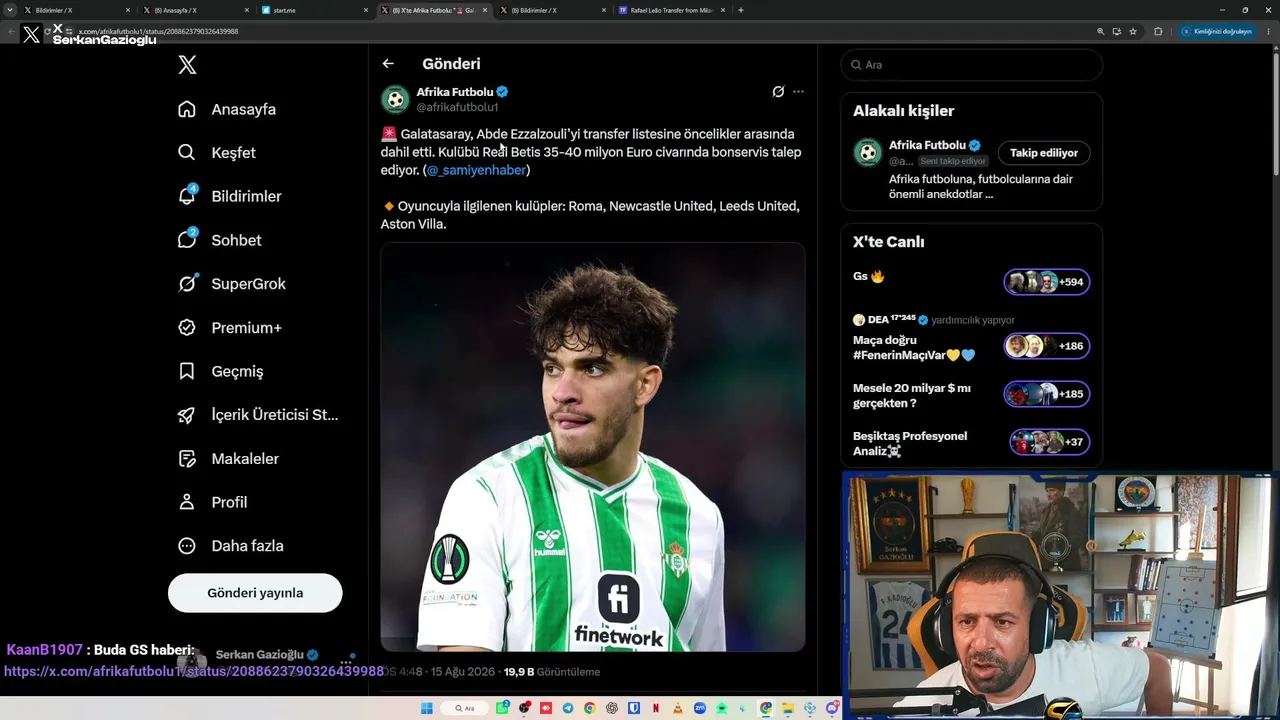
Task: Click the +37 listeners badge
Action: [1049, 442]
